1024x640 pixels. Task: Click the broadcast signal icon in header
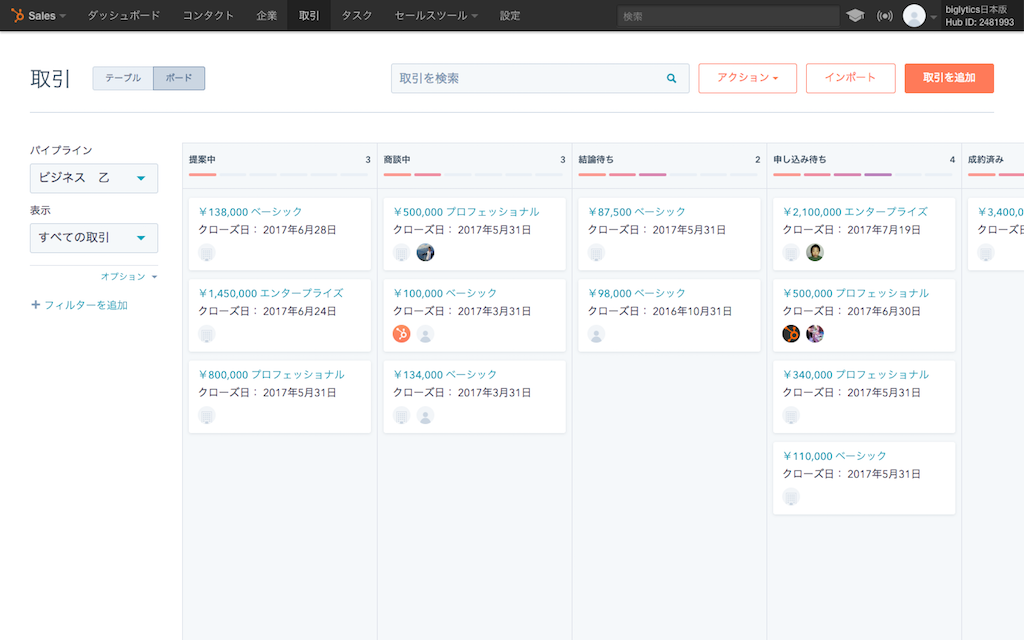pos(884,15)
